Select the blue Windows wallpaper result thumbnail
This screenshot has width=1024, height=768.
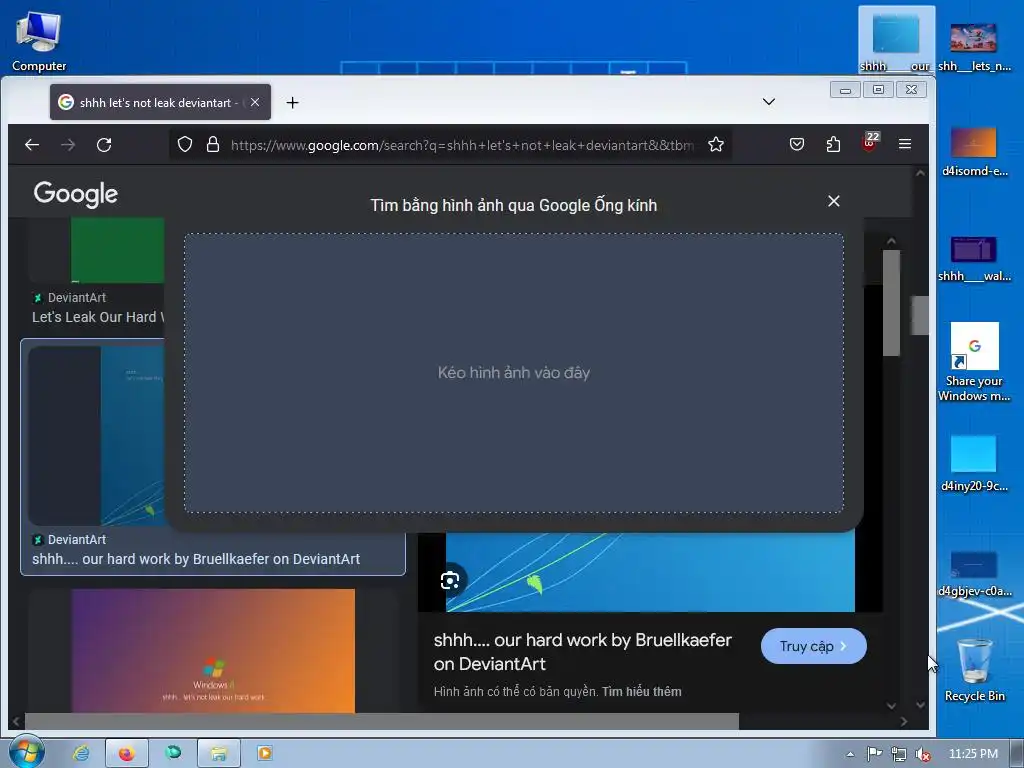96,436
